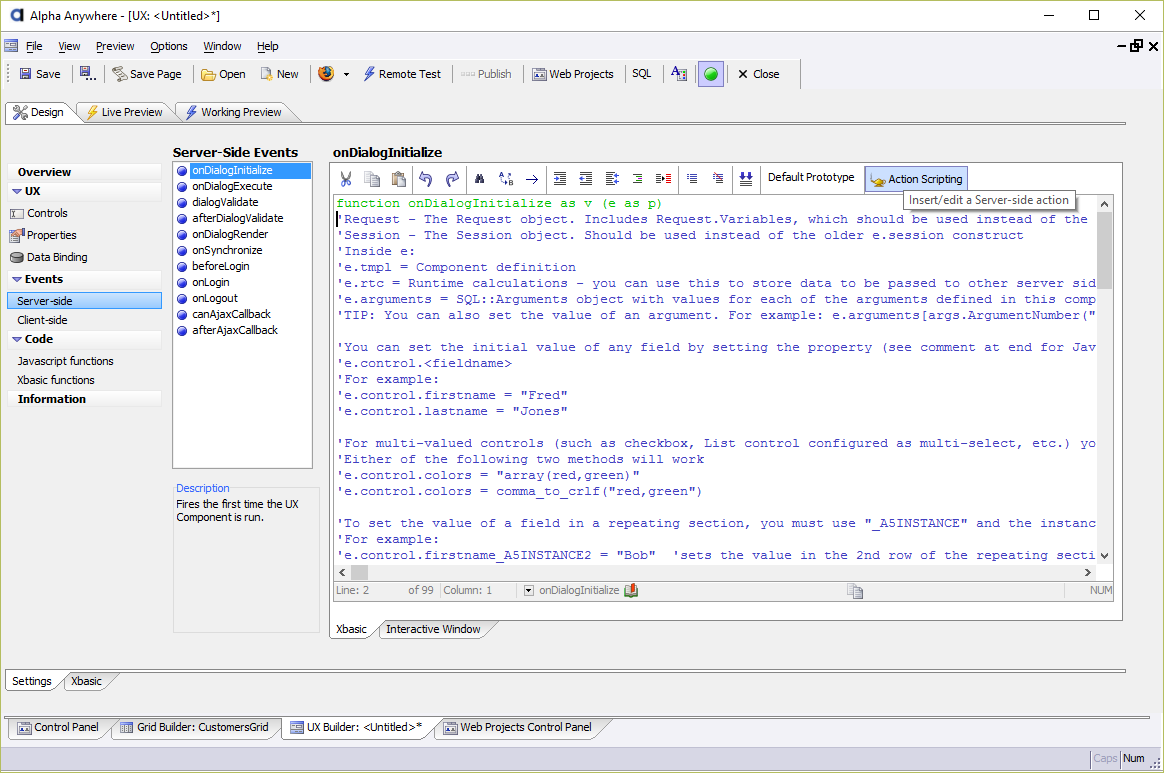This screenshot has width=1164, height=773.
Task: Switch to Grid Builder: CustomersGrid window tab
Action: click(195, 727)
